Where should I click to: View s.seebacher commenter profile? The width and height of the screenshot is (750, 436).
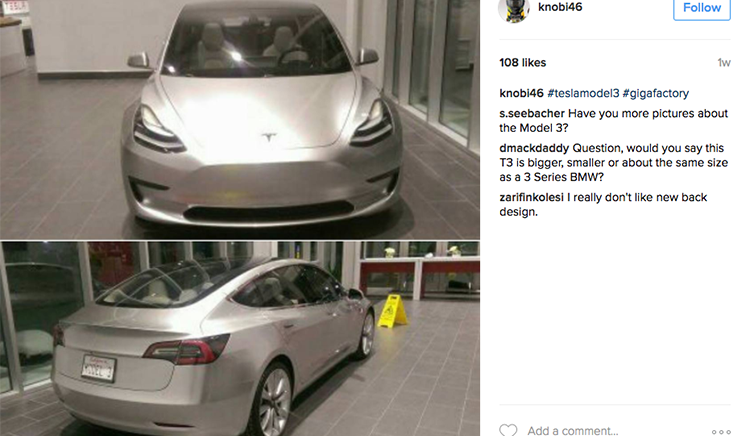(x=532, y=114)
